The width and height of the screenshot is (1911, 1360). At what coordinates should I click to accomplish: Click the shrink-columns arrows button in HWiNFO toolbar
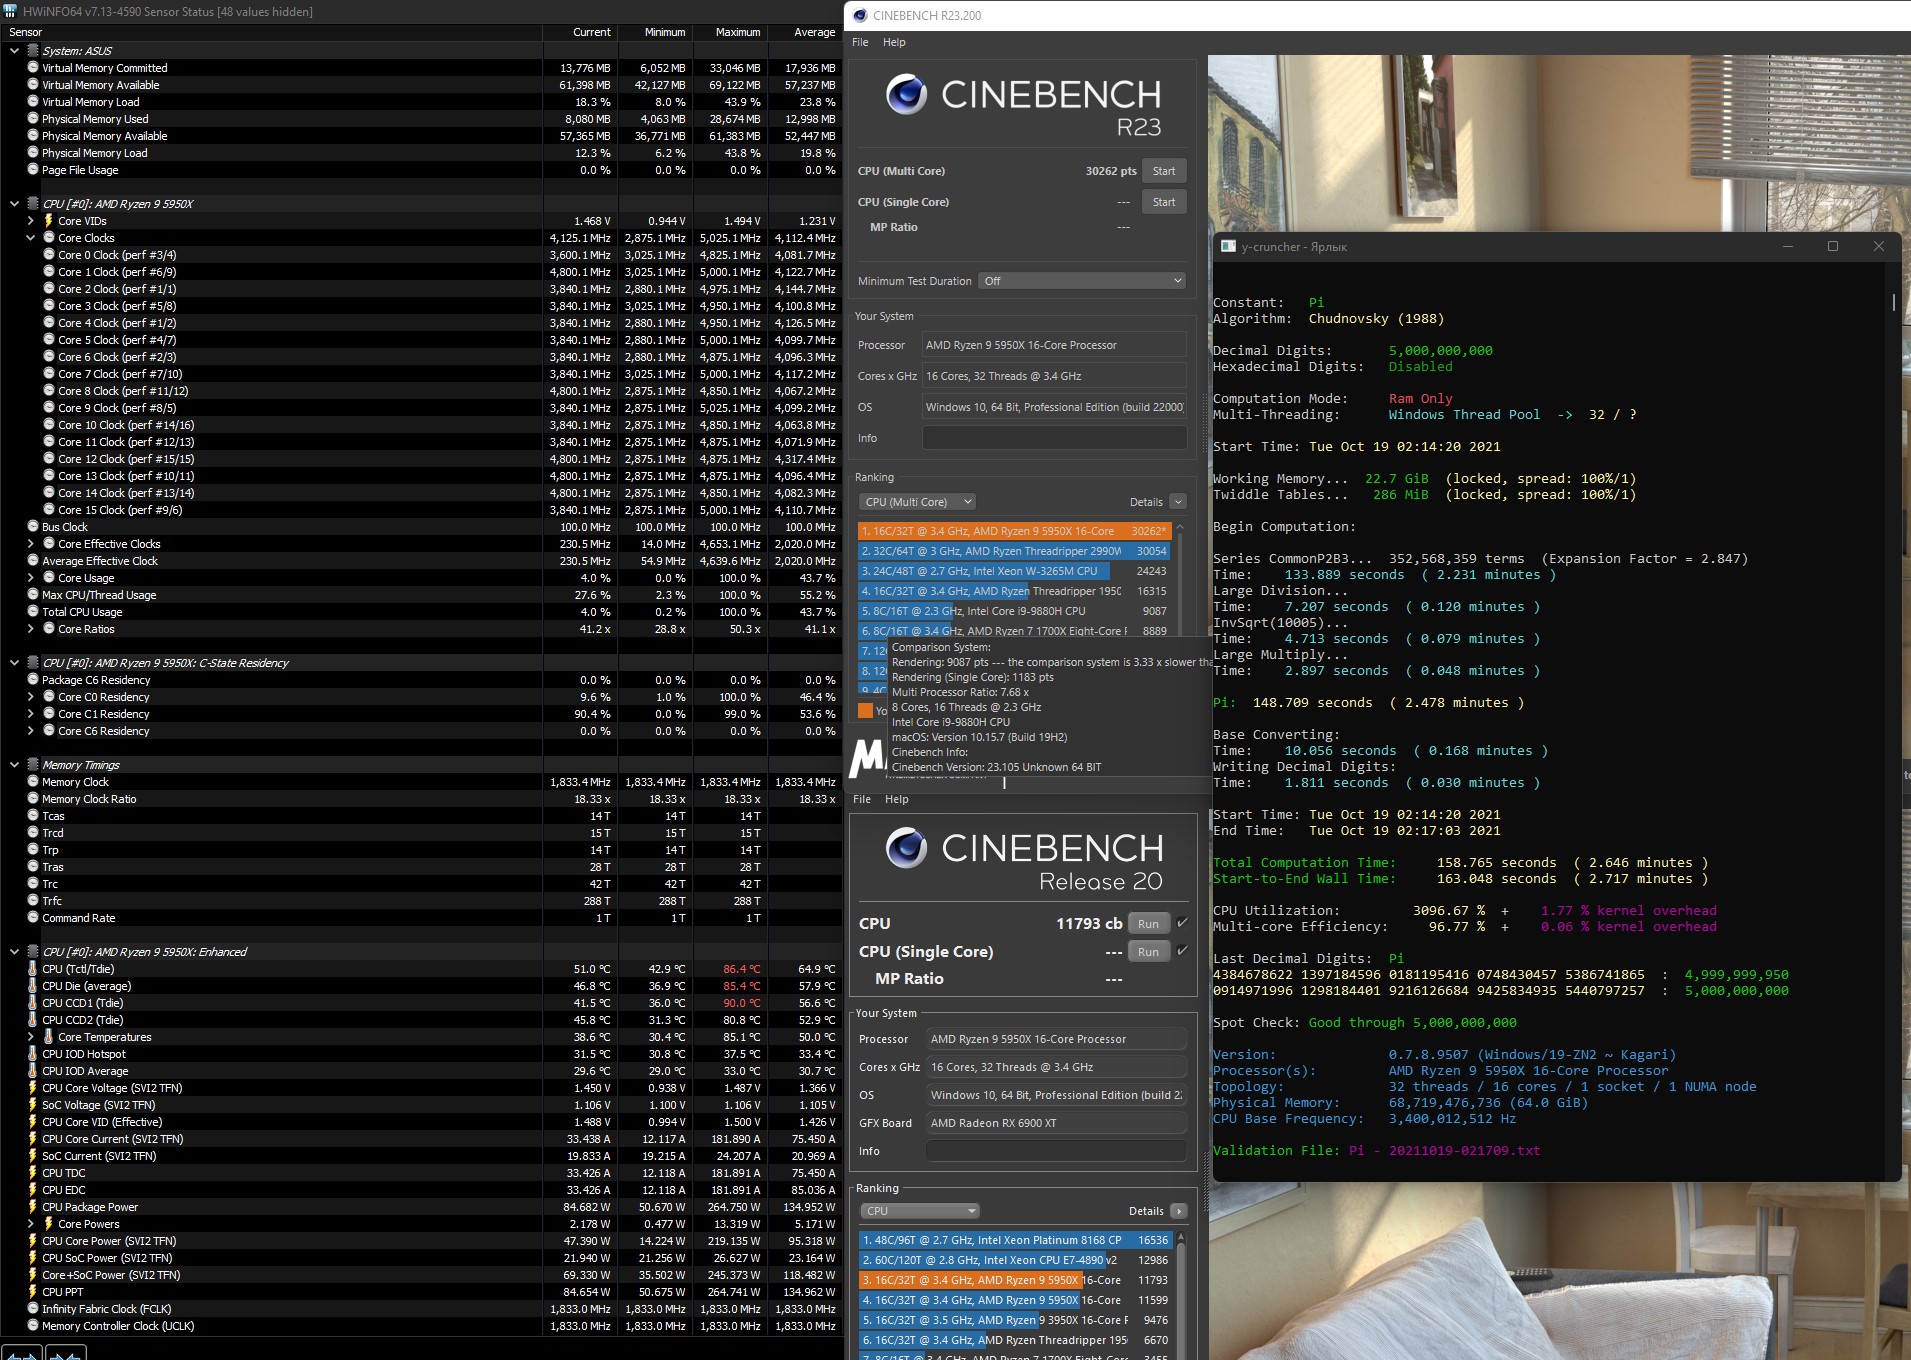coord(65,1354)
